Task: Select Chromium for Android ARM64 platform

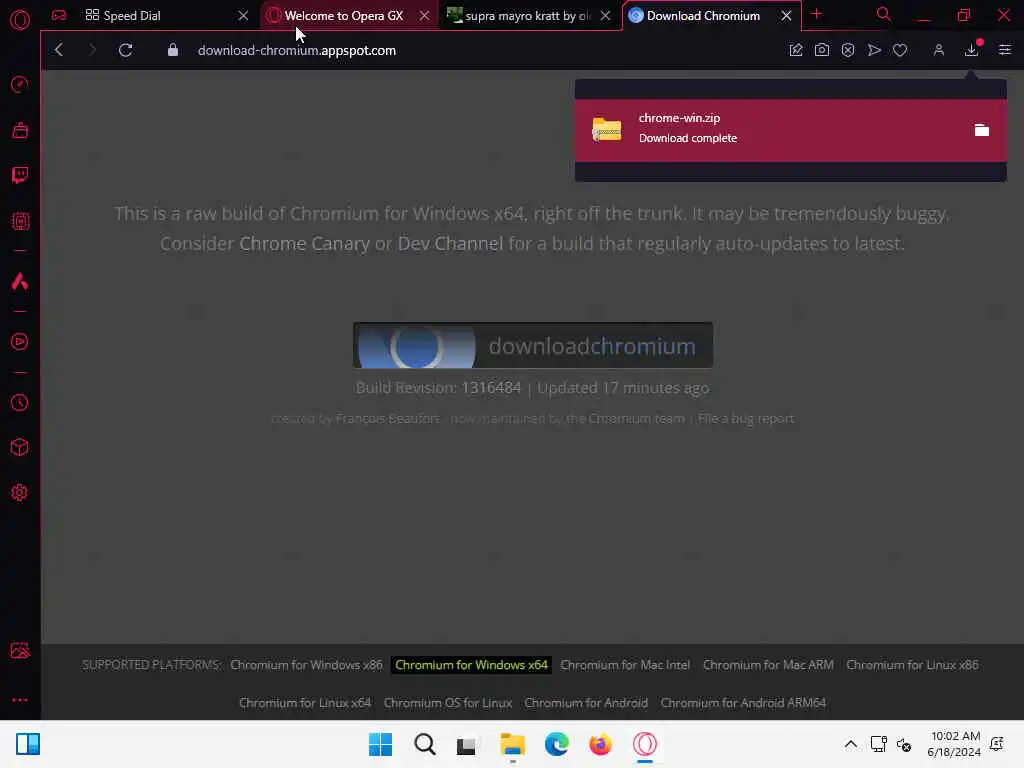Action: tap(743, 703)
